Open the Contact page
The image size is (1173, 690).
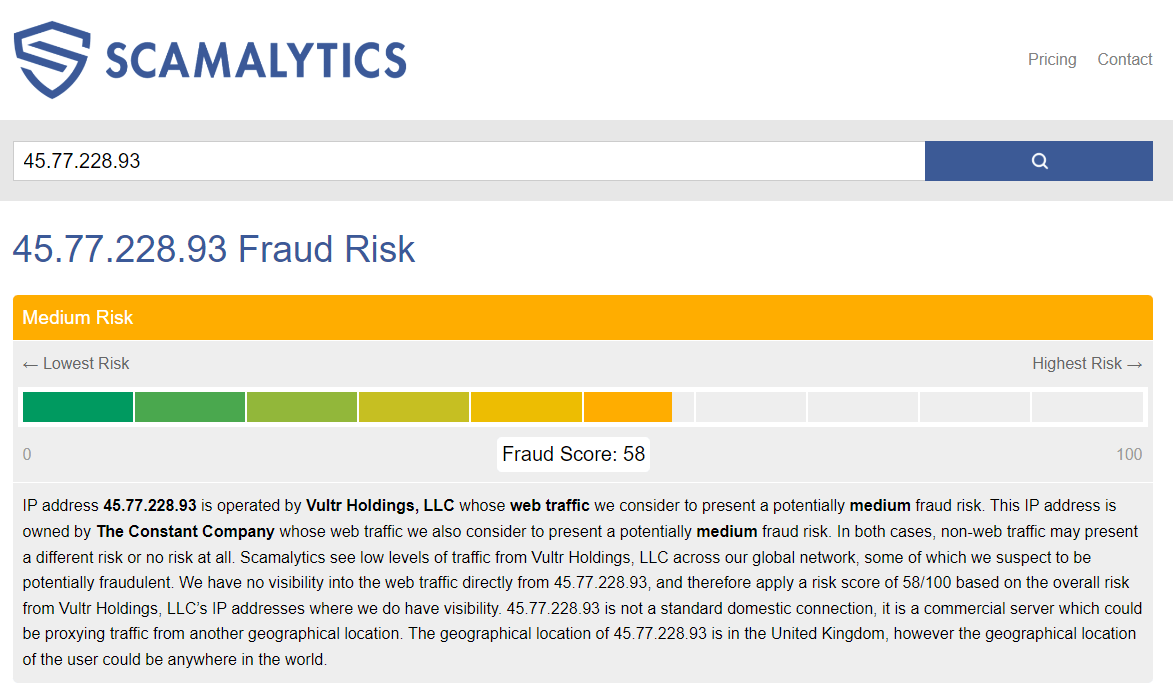[x=1124, y=59]
